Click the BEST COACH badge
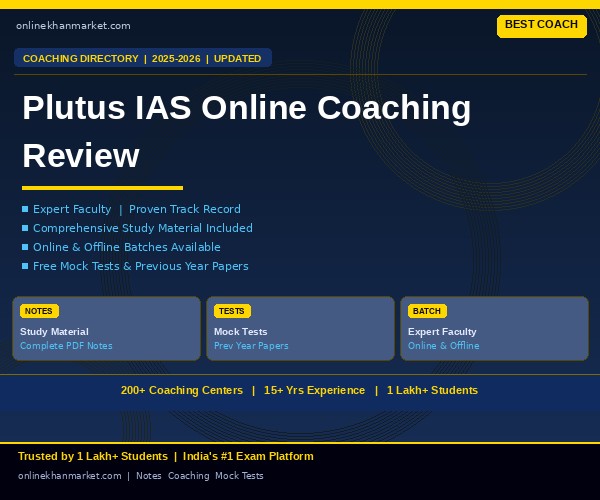600x500 pixels. pyautogui.click(x=541, y=26)
